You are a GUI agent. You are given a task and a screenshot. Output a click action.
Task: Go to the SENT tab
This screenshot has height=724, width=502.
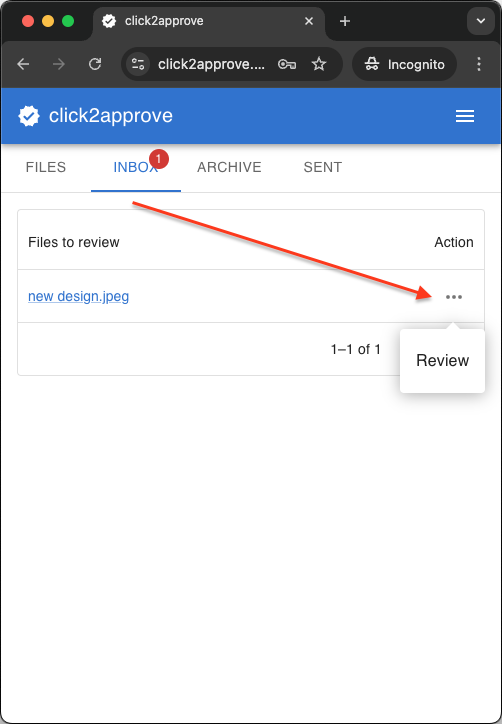[322, 167]
